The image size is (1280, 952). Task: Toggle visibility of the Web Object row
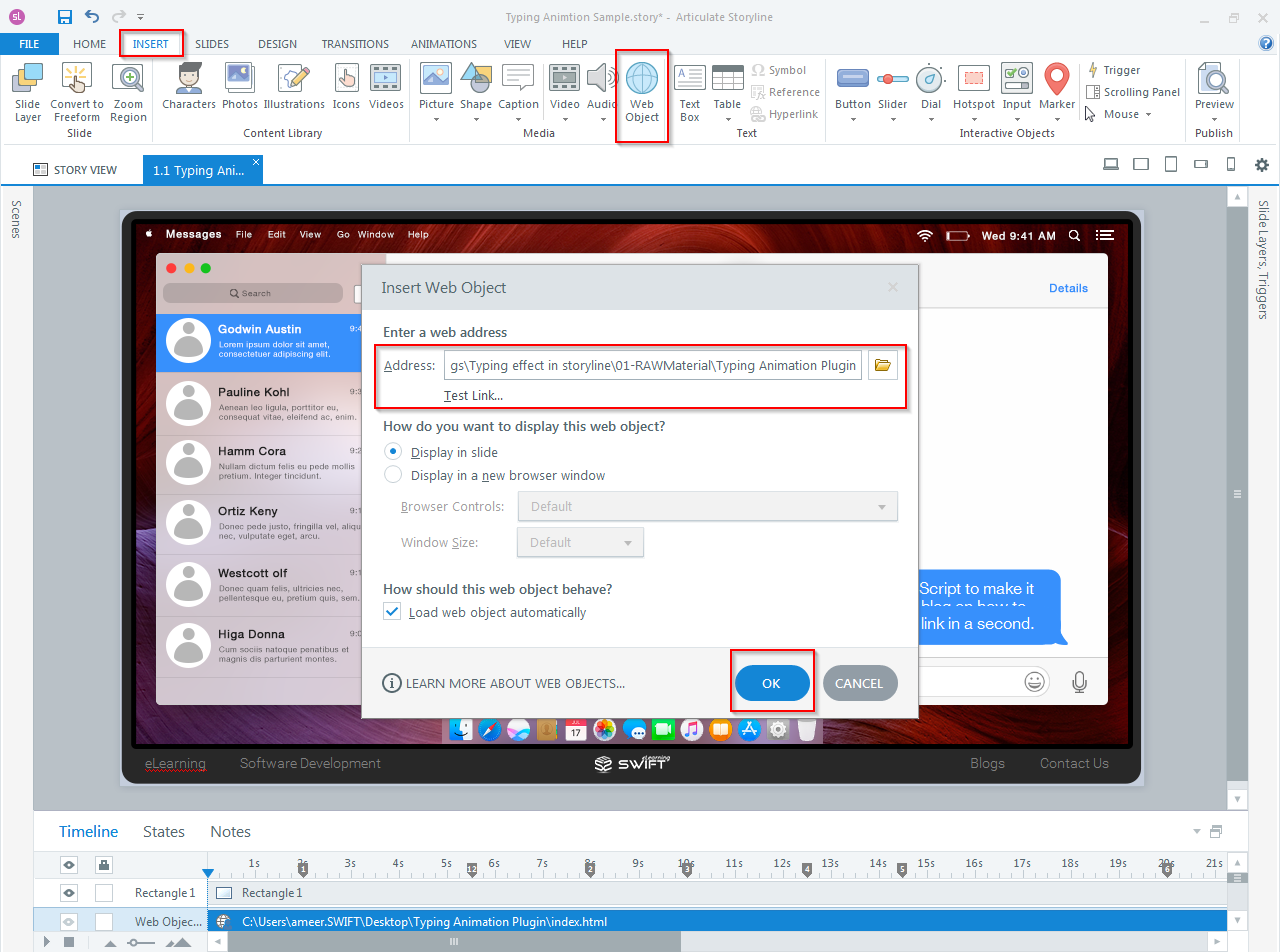tap(69, 921)
